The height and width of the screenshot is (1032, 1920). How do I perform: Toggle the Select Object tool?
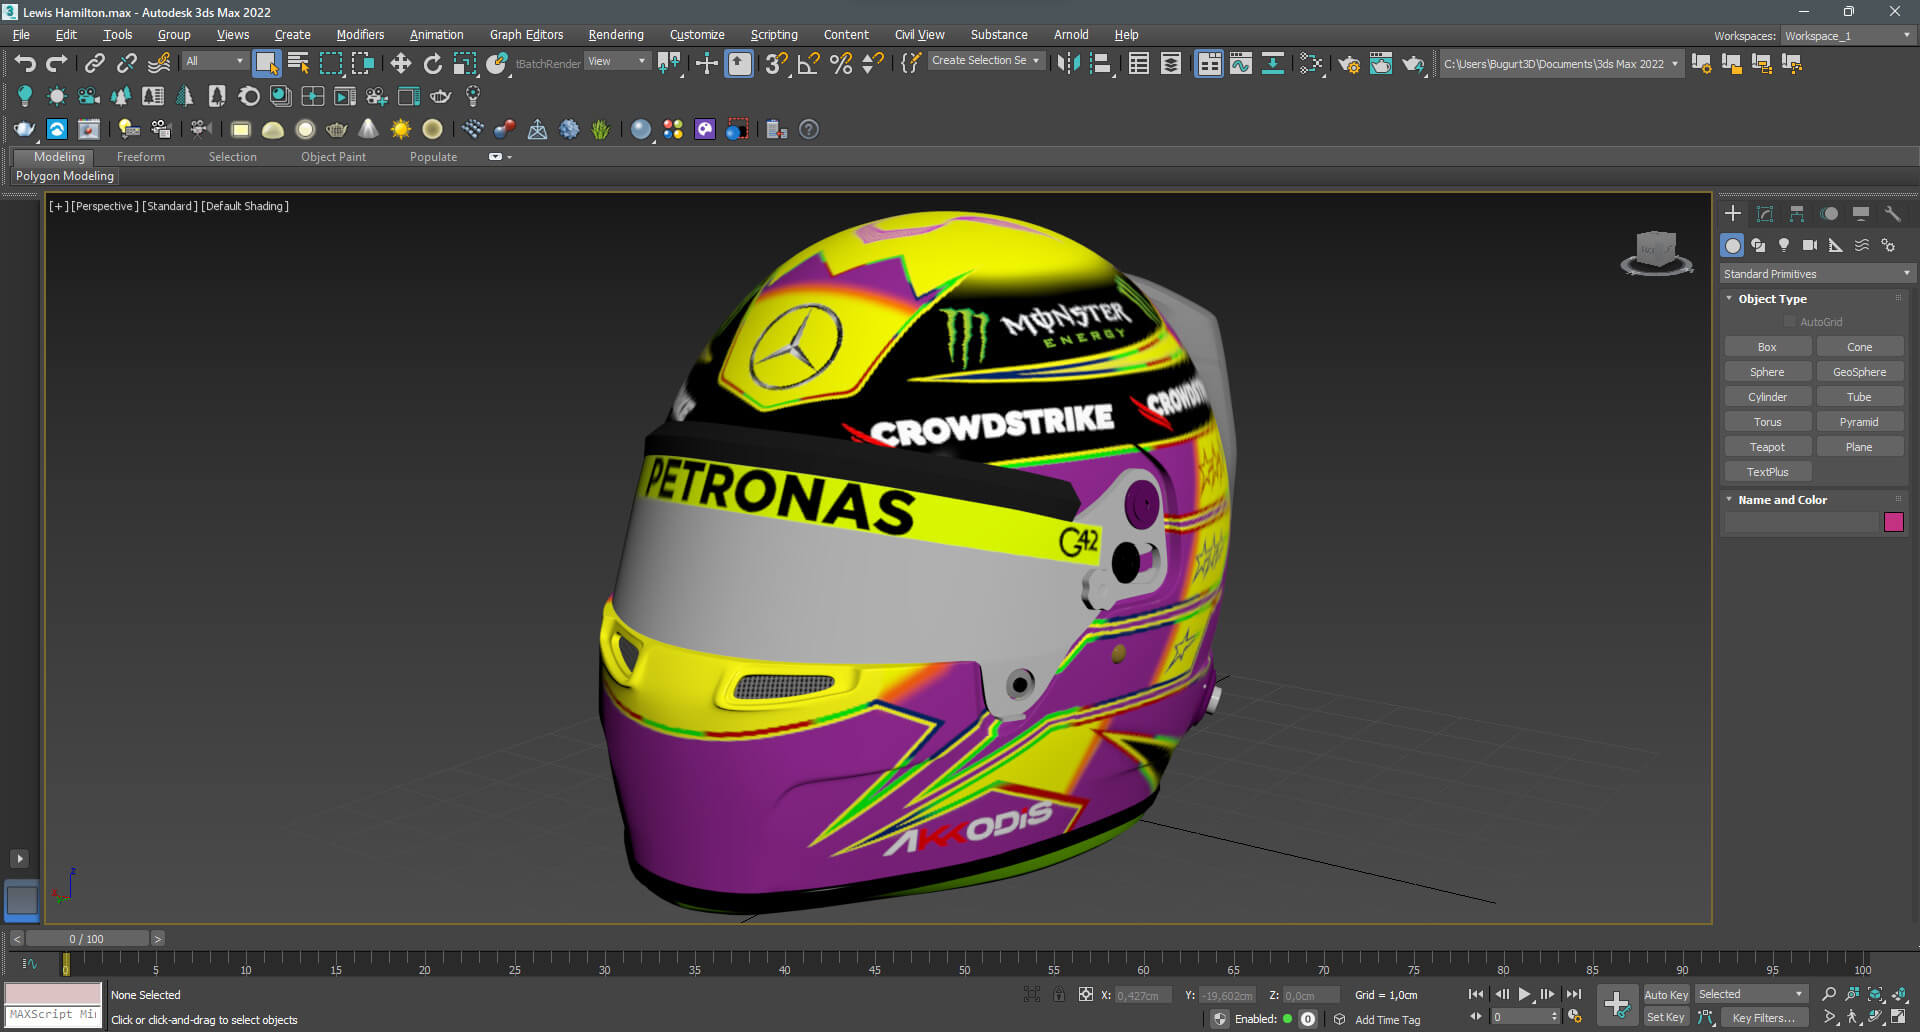[266, 64]
